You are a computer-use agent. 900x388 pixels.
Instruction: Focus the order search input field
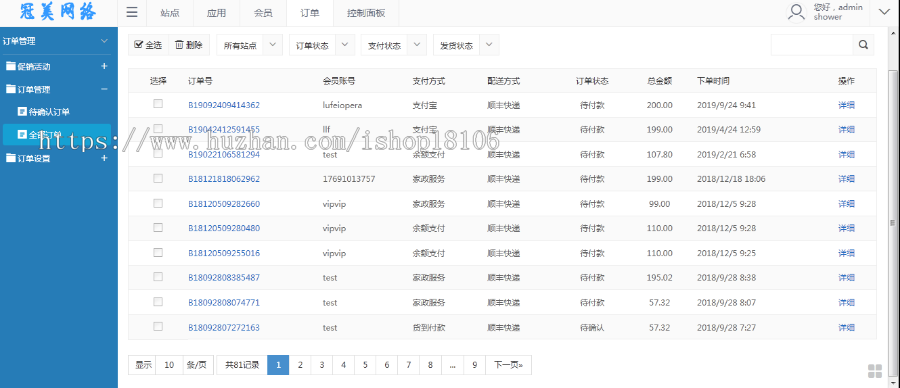[x=812, y=45]
